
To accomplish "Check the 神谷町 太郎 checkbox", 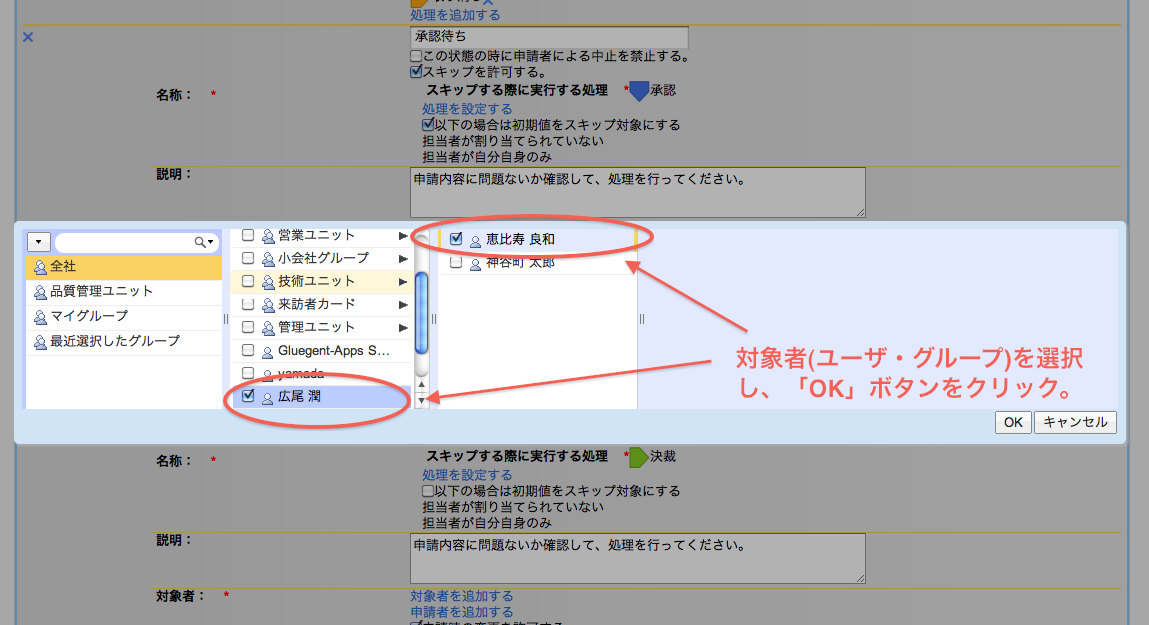I will [x=456, y=263].
